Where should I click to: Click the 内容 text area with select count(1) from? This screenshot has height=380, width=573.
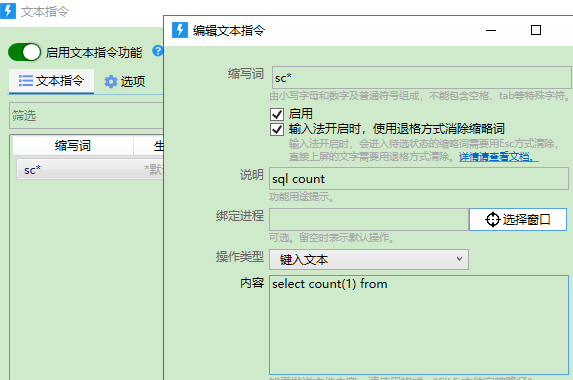tap(419, 324)
